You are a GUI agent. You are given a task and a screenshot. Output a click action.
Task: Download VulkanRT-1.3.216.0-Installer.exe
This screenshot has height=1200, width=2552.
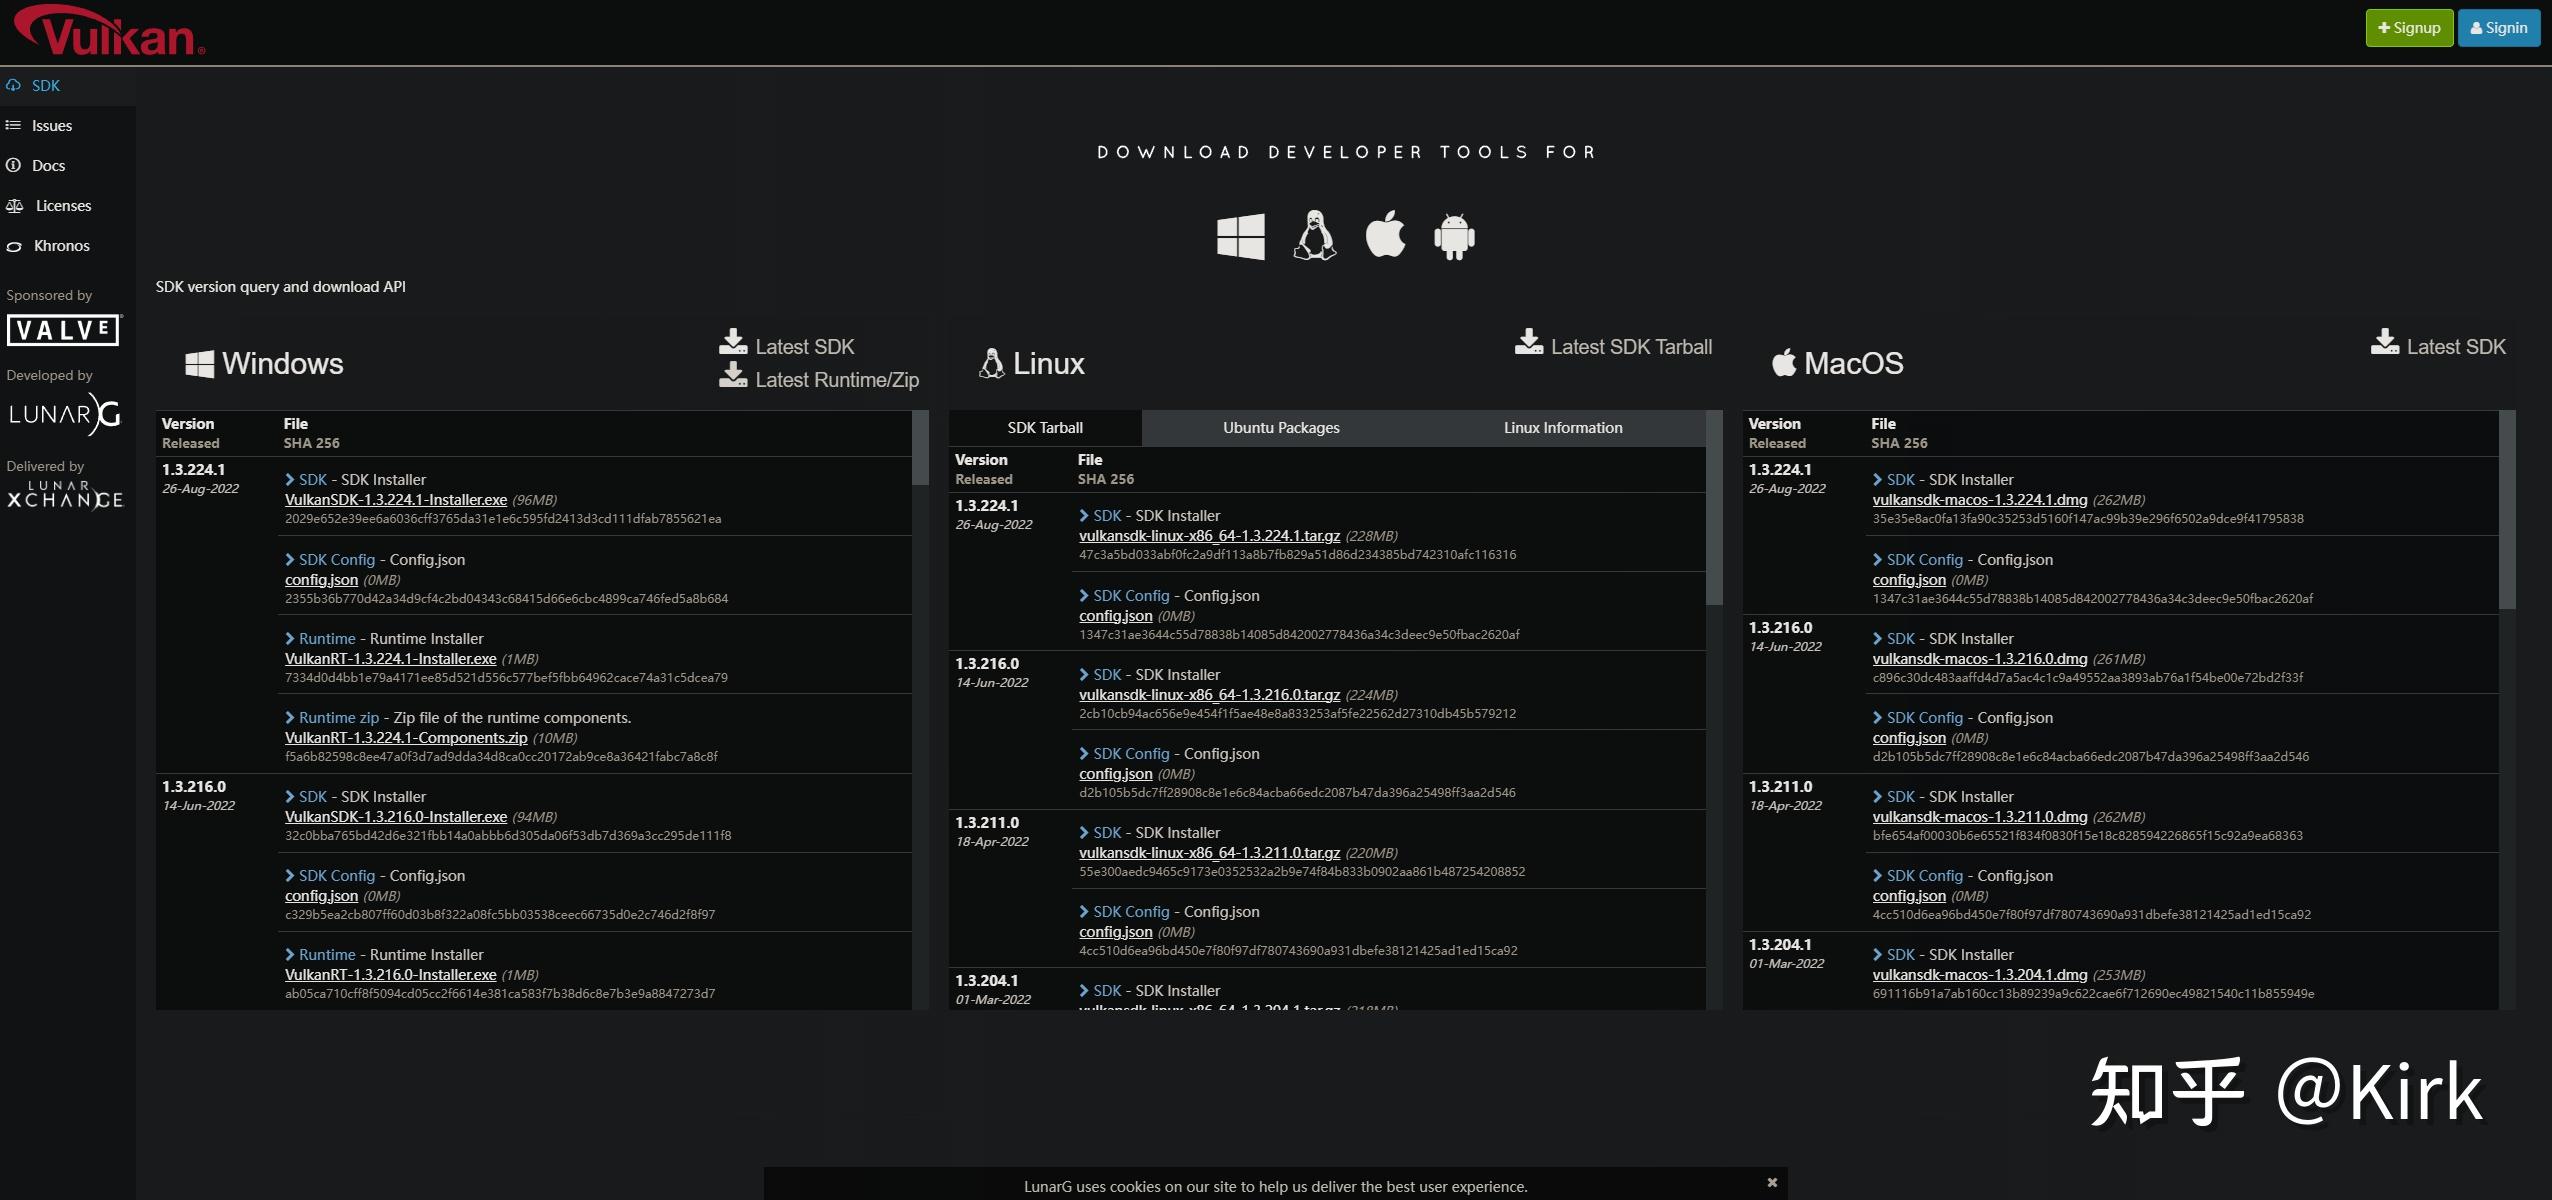[391, 975]
